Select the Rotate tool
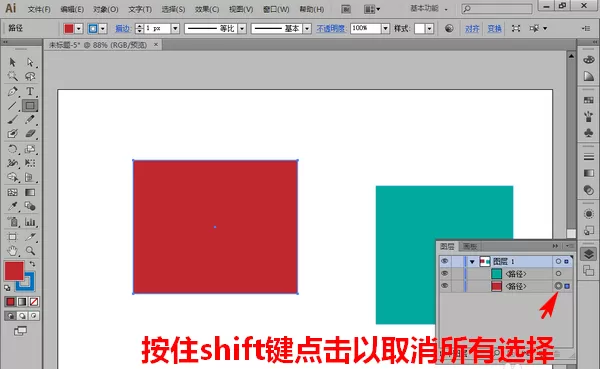 (12, 149)
